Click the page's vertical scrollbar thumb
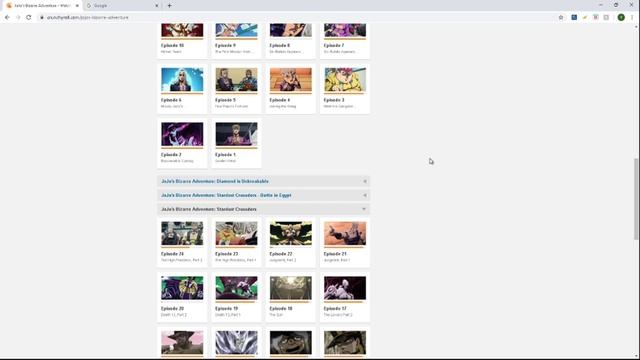 [x=636, y=199]
